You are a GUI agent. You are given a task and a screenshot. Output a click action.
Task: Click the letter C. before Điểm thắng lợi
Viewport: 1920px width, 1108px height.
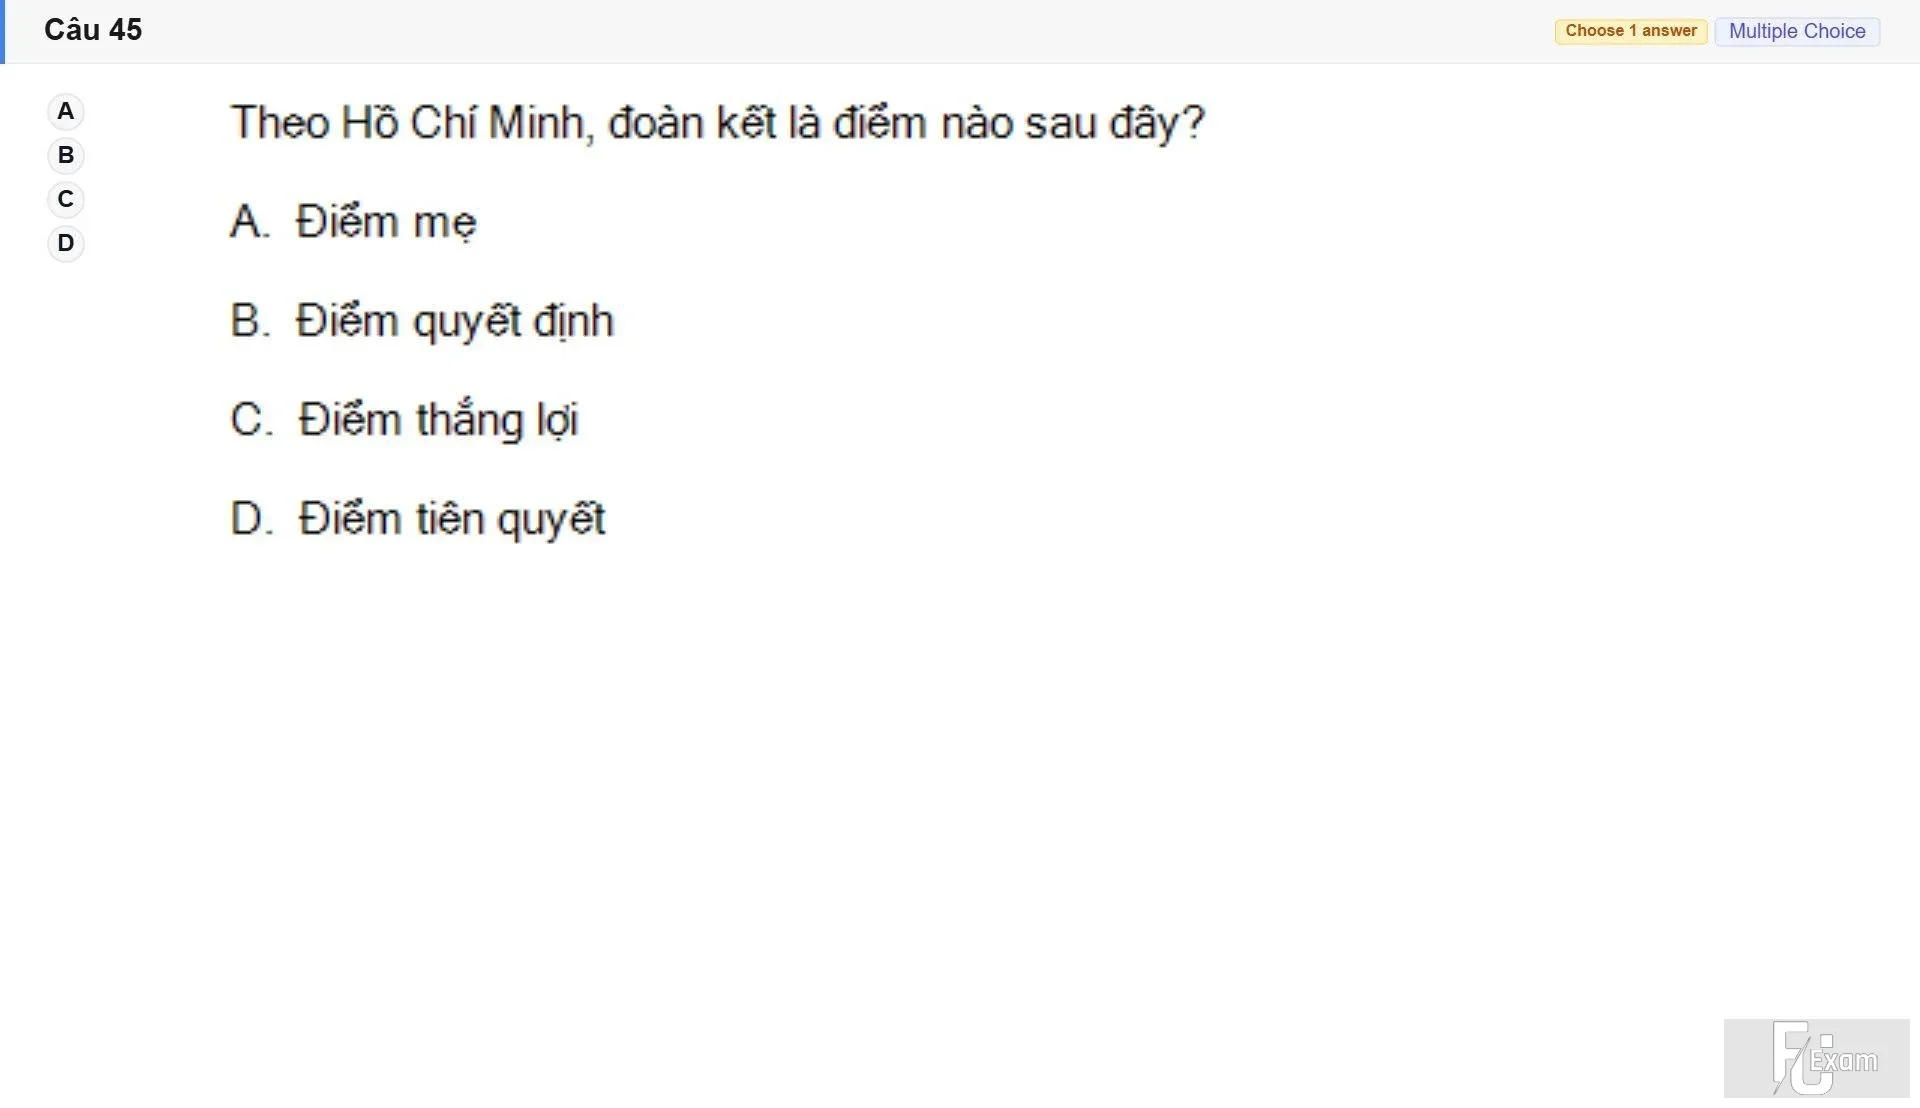251,420
